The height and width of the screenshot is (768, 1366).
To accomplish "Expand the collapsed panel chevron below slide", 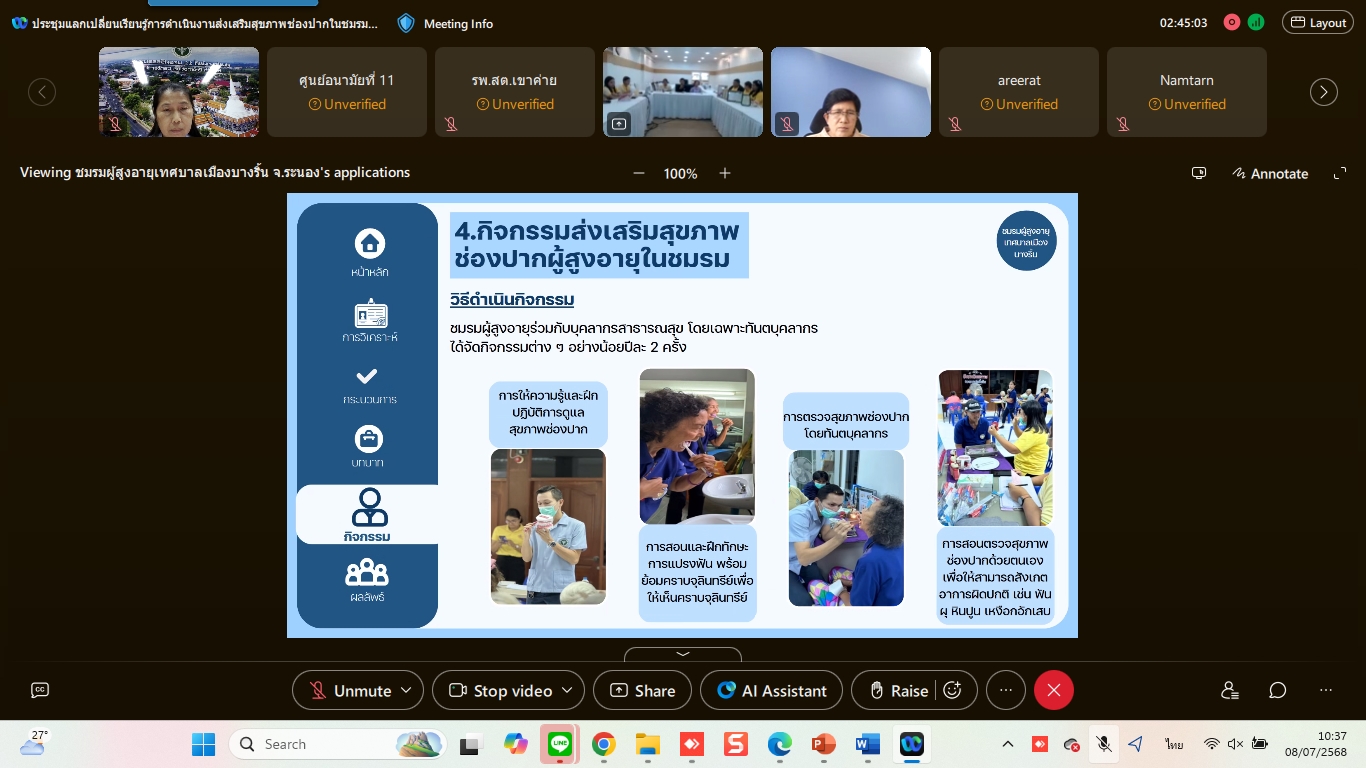I will click(x=683, y=654).
